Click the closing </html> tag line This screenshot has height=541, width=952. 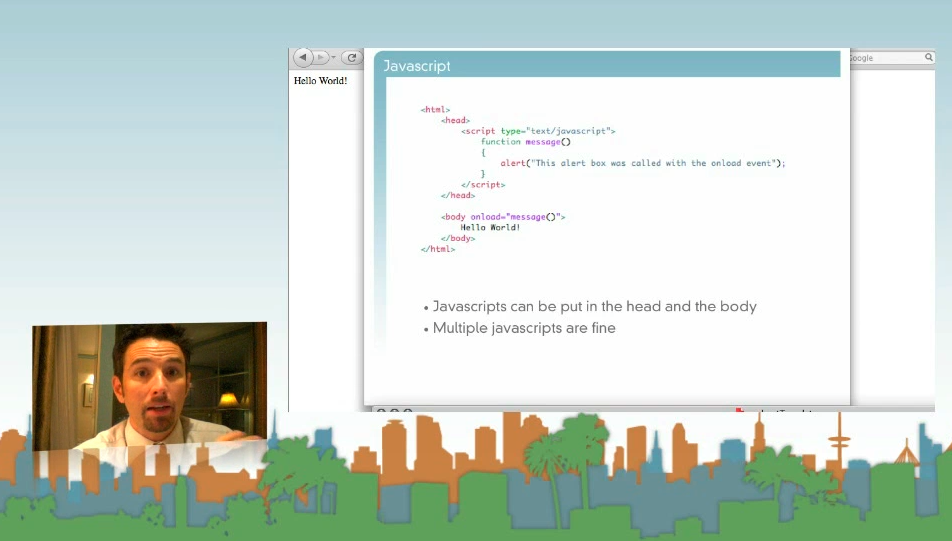tap(438, 249)
